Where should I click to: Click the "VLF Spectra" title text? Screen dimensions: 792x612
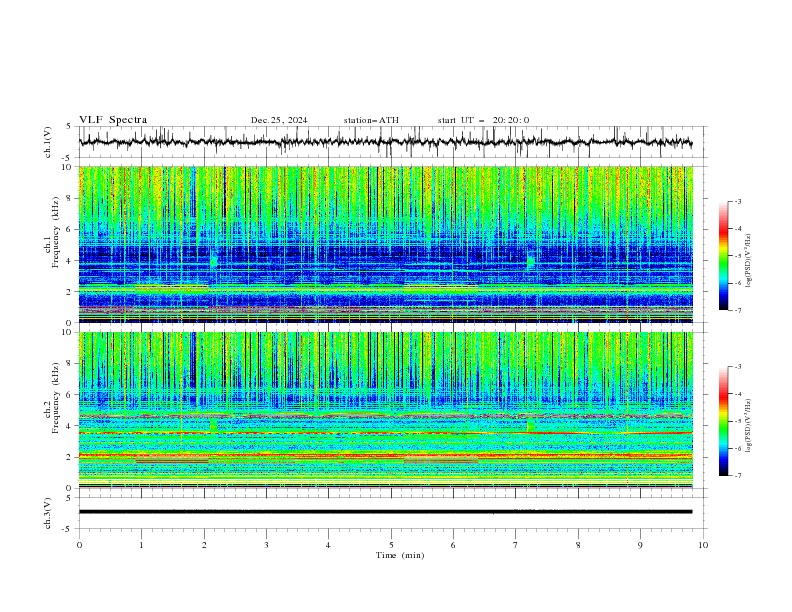113,120
